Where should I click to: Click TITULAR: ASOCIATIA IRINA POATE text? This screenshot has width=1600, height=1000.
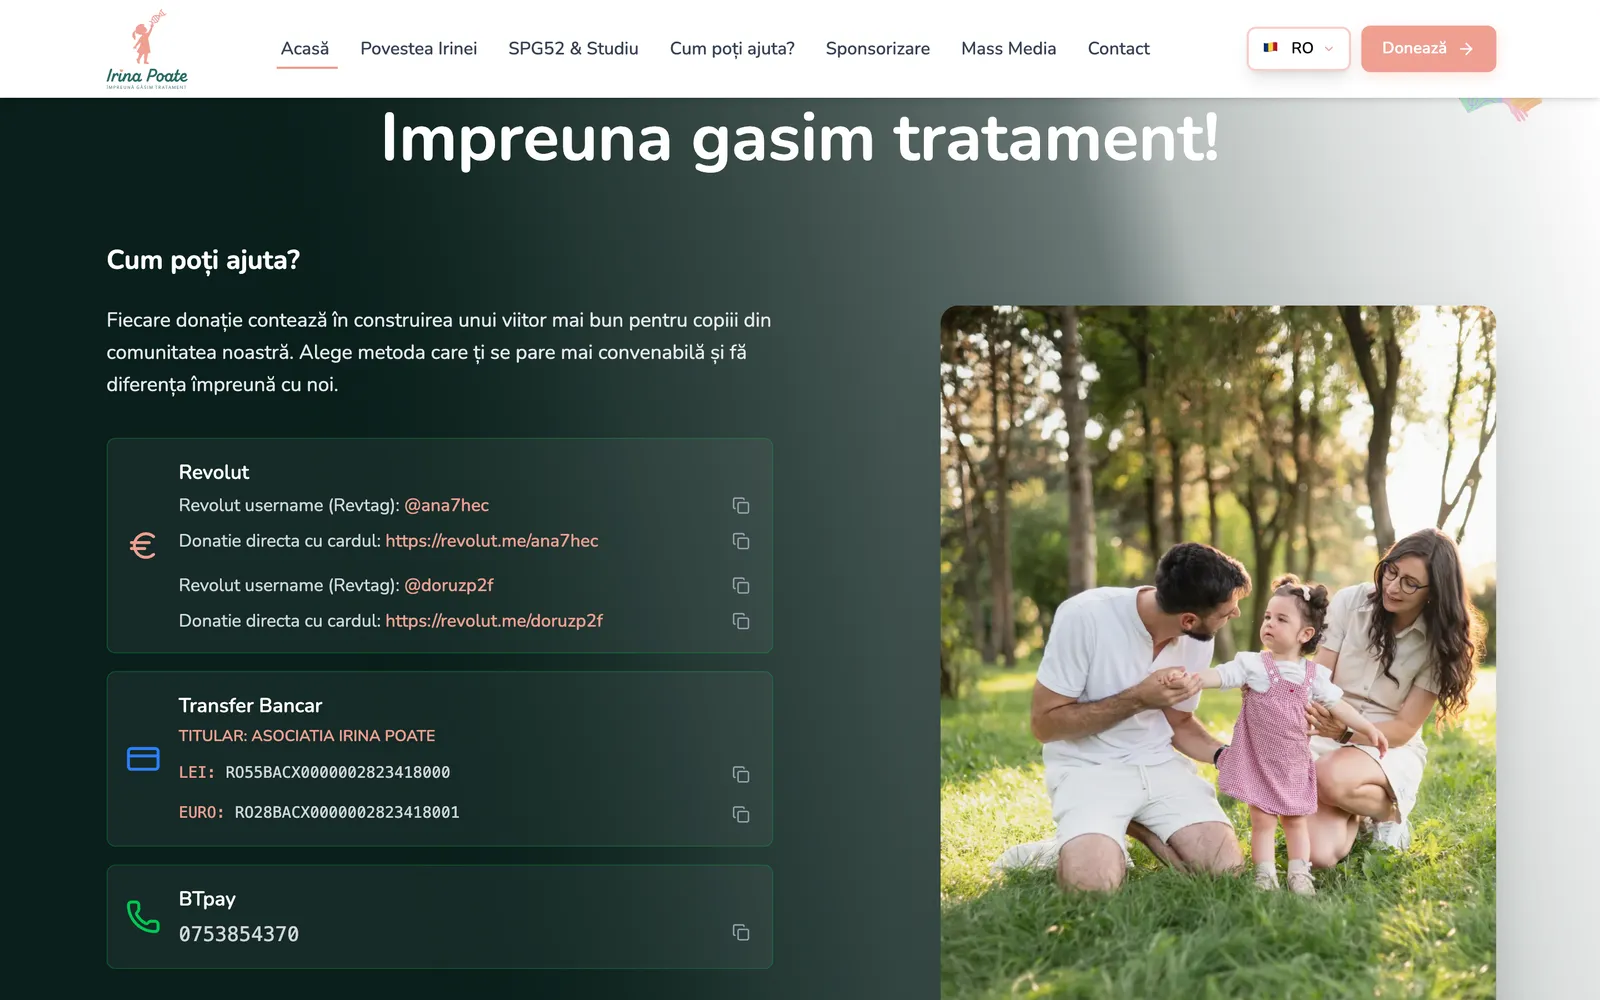click(307, 735)
